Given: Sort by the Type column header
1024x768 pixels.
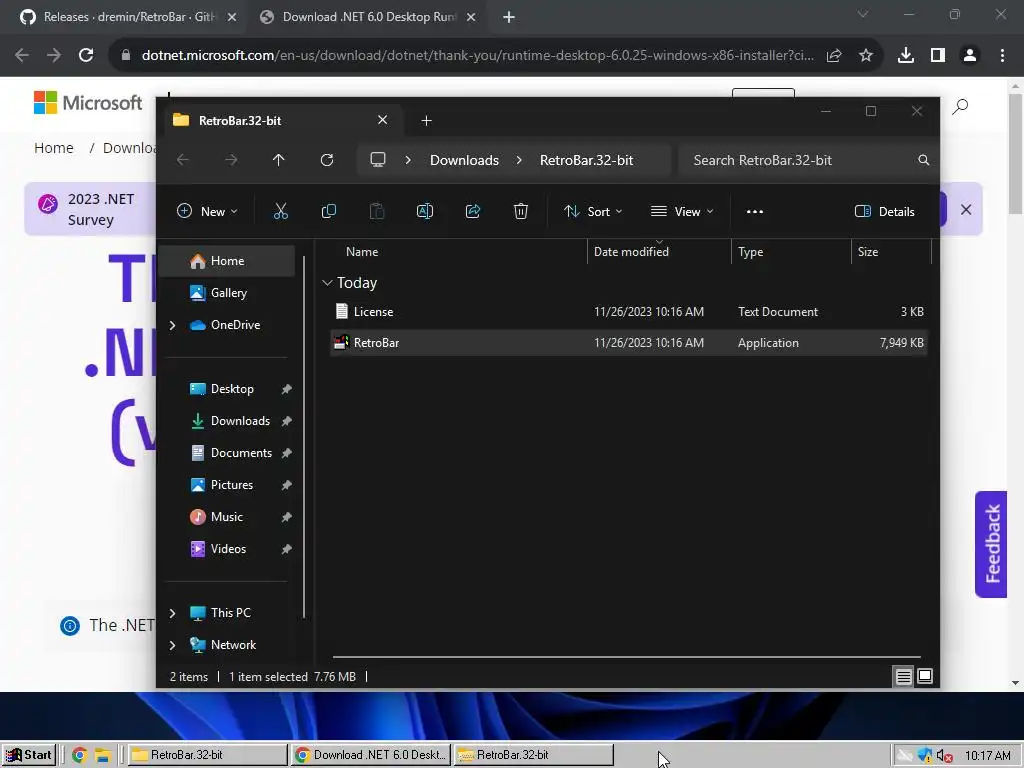Looking at the screenshot, I should [x=750, y=252].
